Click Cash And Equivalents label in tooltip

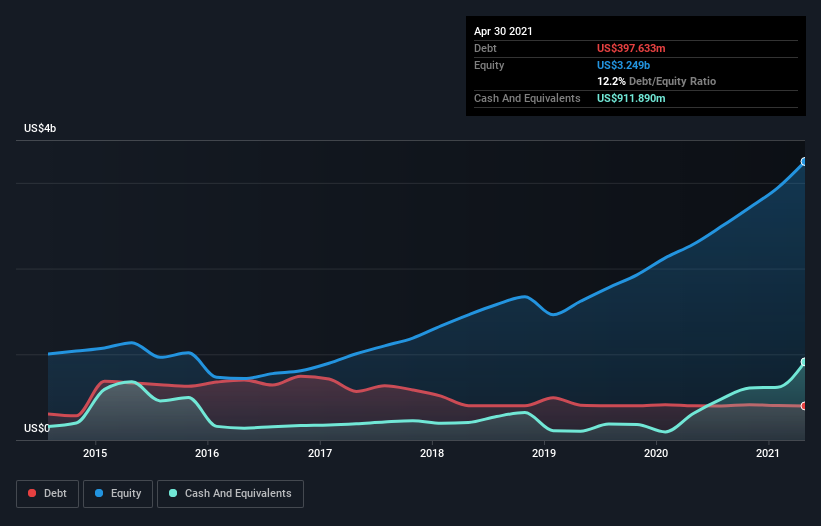[527, 98]
